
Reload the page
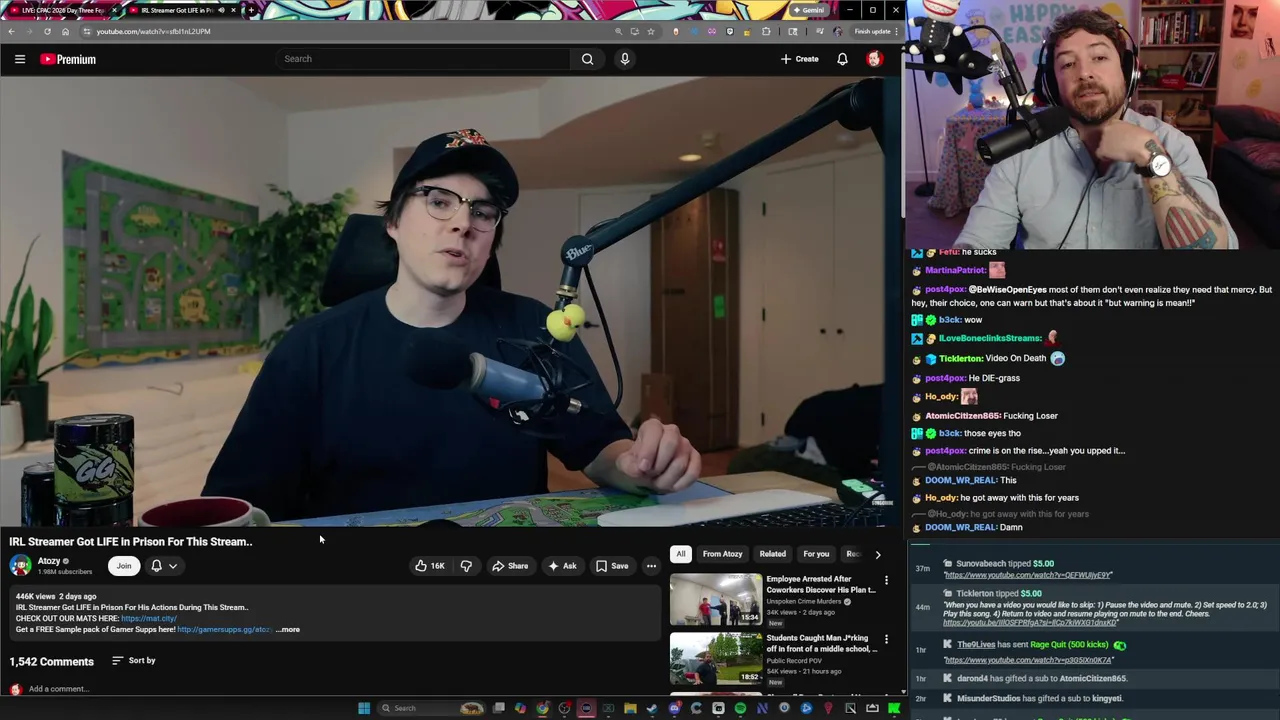[47, 31]
